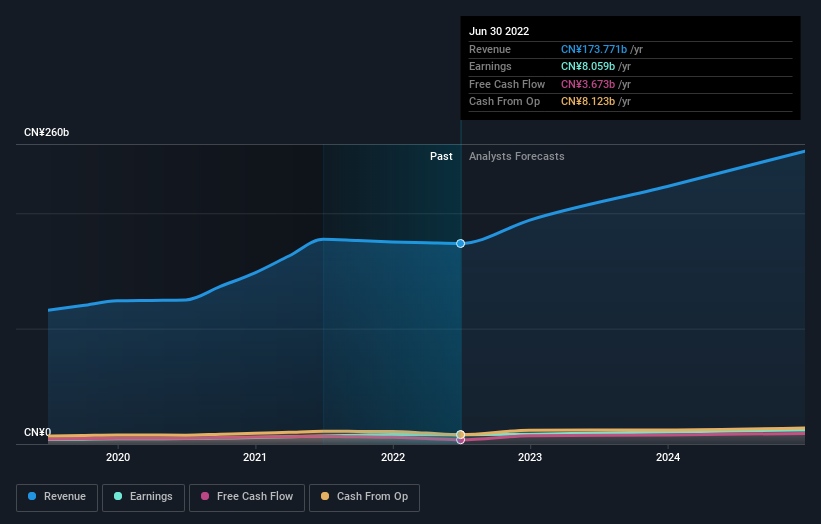This screenshot has width=821, height=524.
Task: Click the 2020 x-axis label
Action: point(118,458)
